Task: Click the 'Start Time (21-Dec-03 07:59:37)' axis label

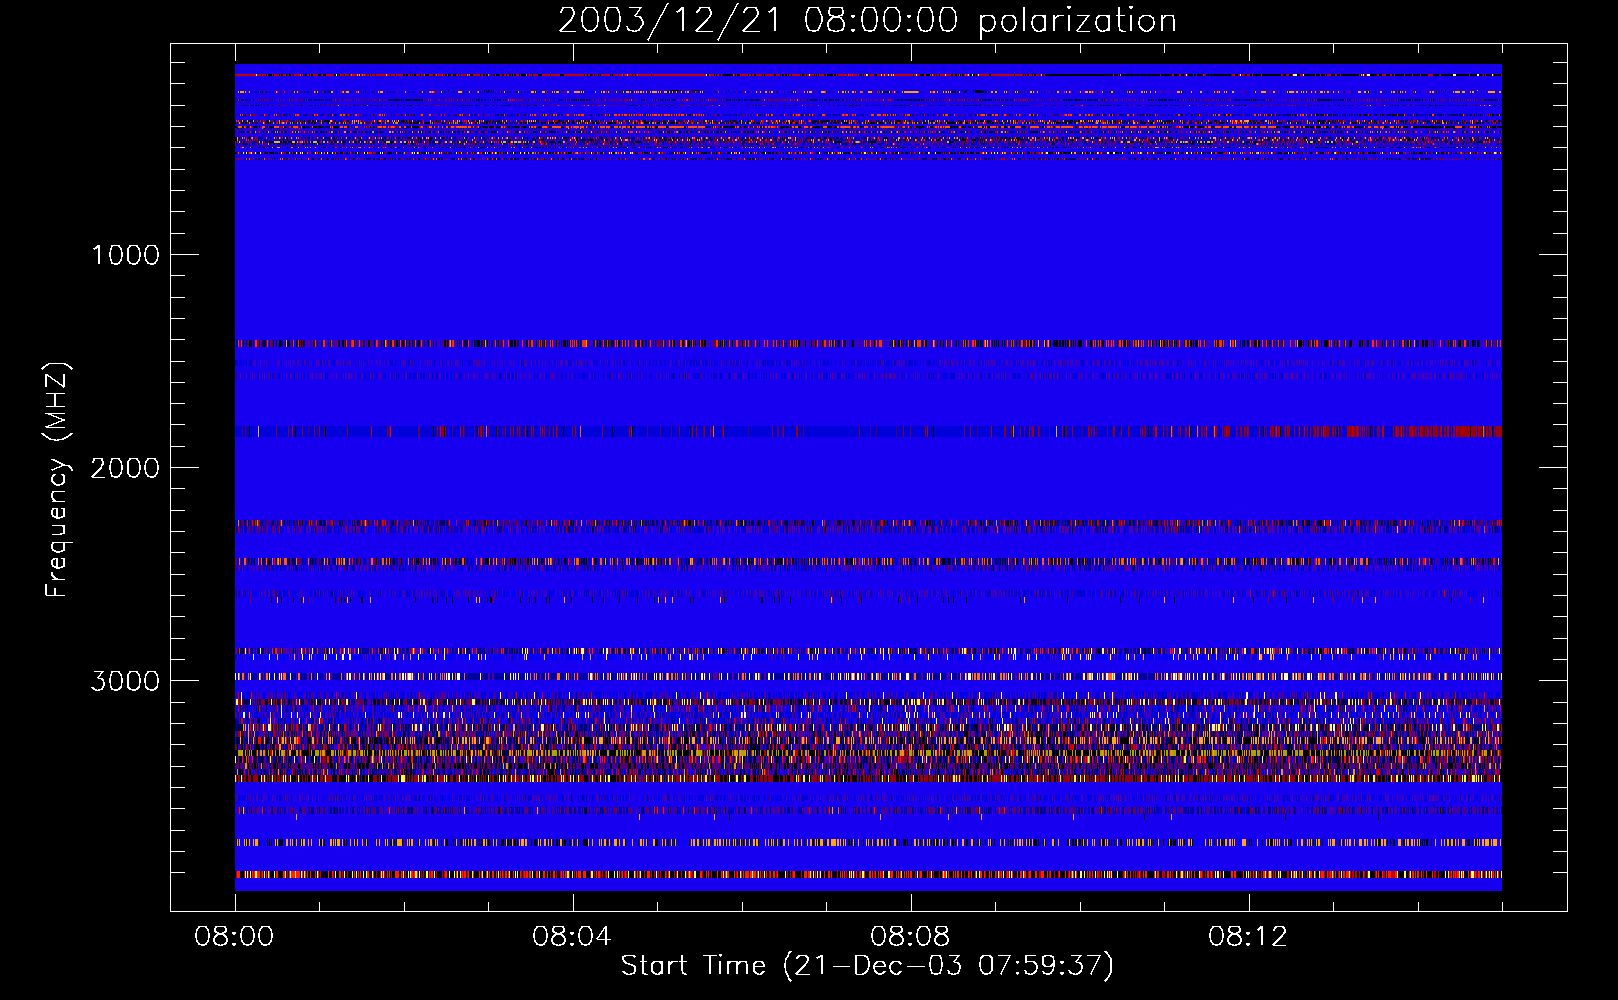Action: pos(867,965)
